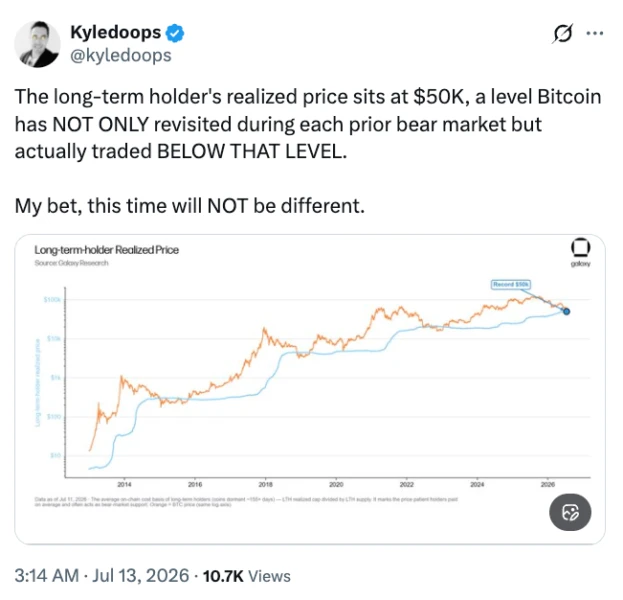623x600 pixels.
Task: Click the image edit button on chart
Action: point(570,512)
